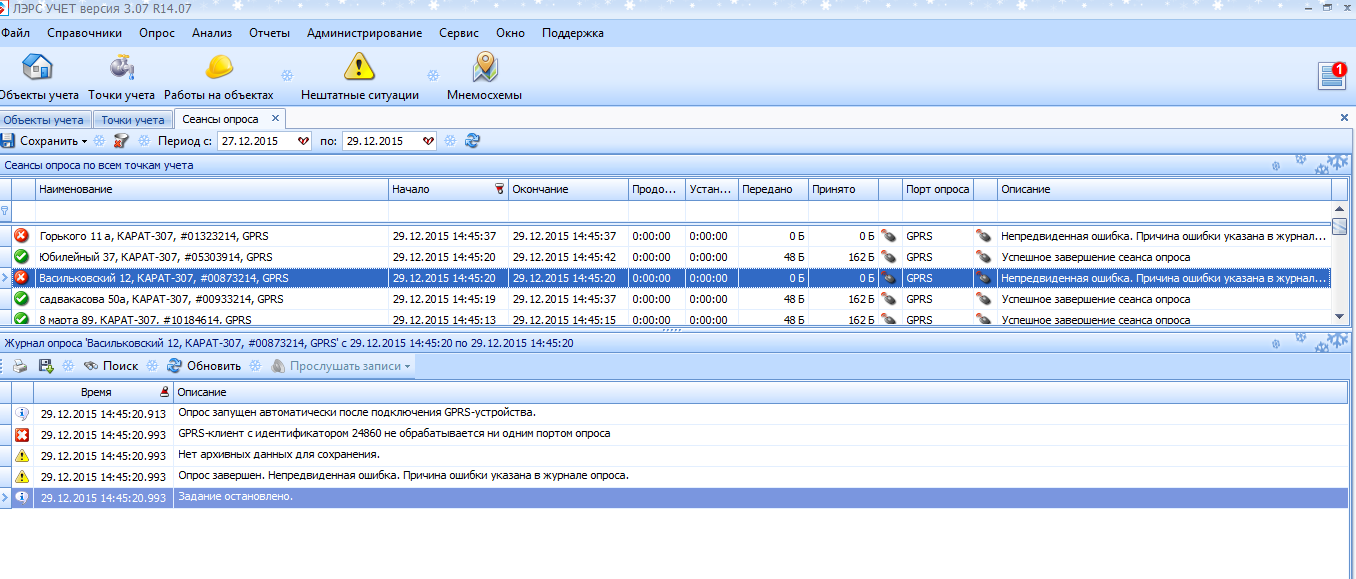The image size is (1356, 579).
Task: Open the start date calendar dropdown
Action: pos(305,141)
